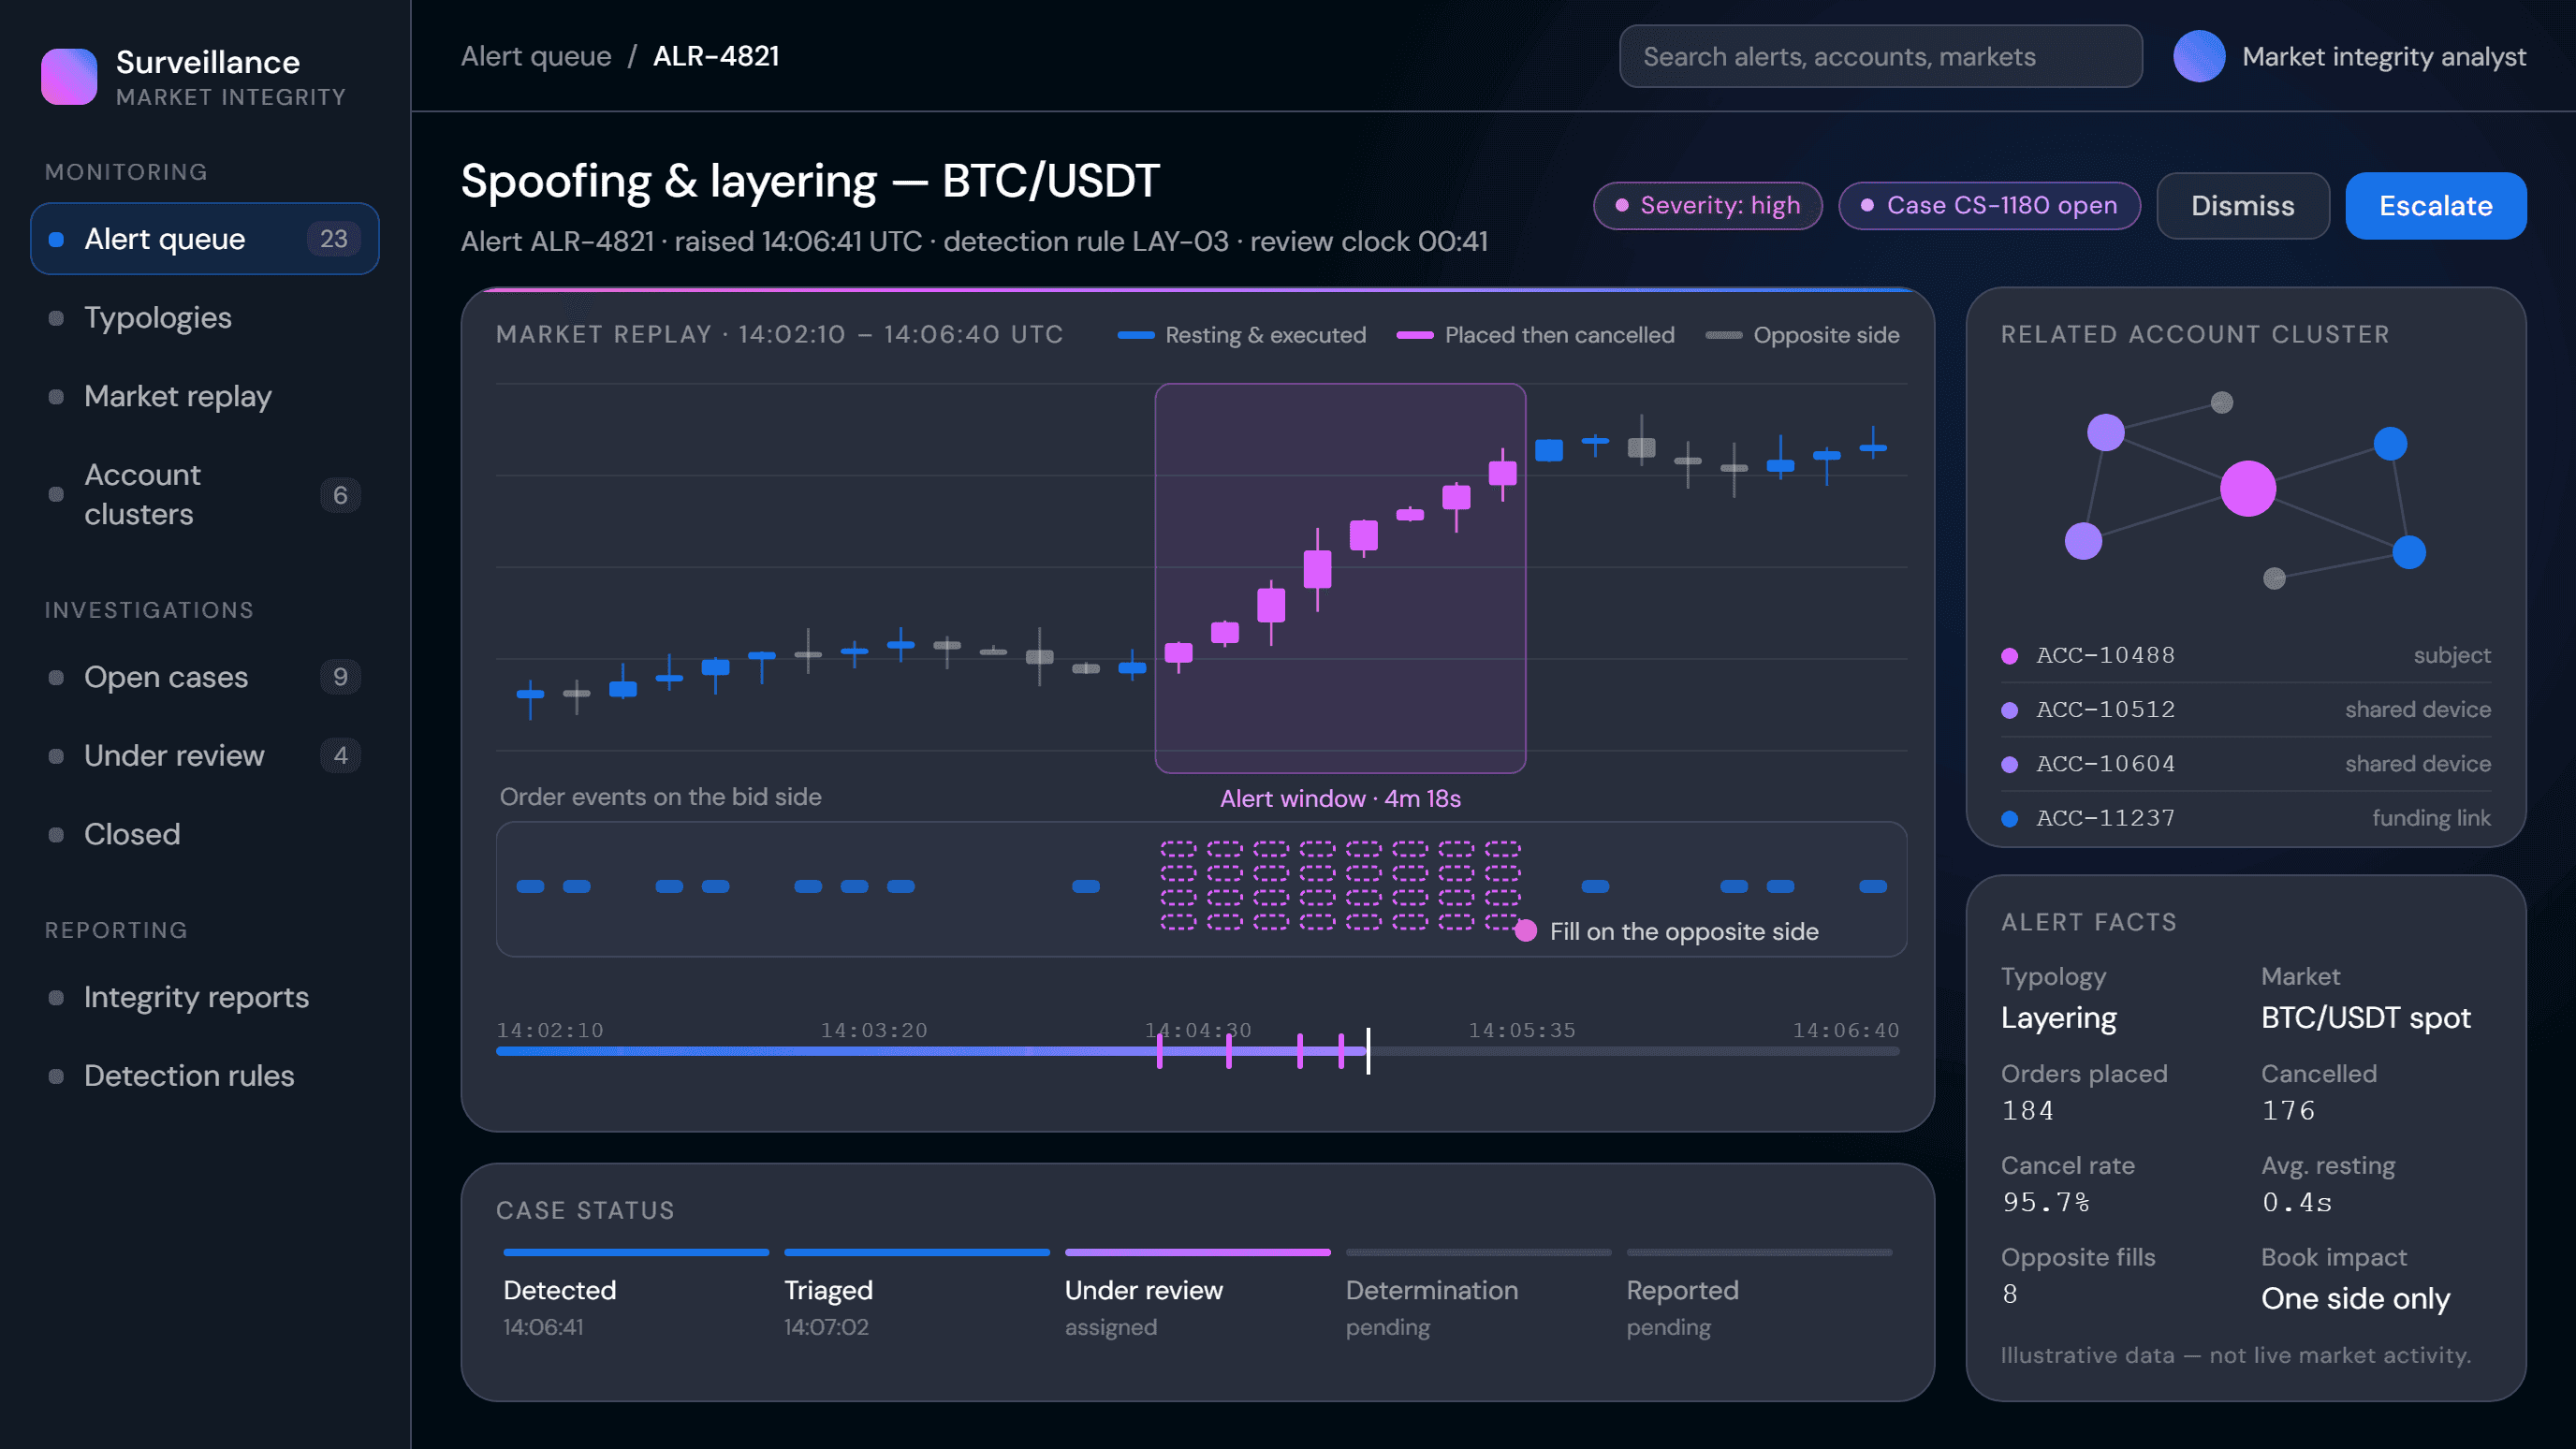Click the Opposite side legend swatch
The image size is (2576, 1449).
point(1724,335)
